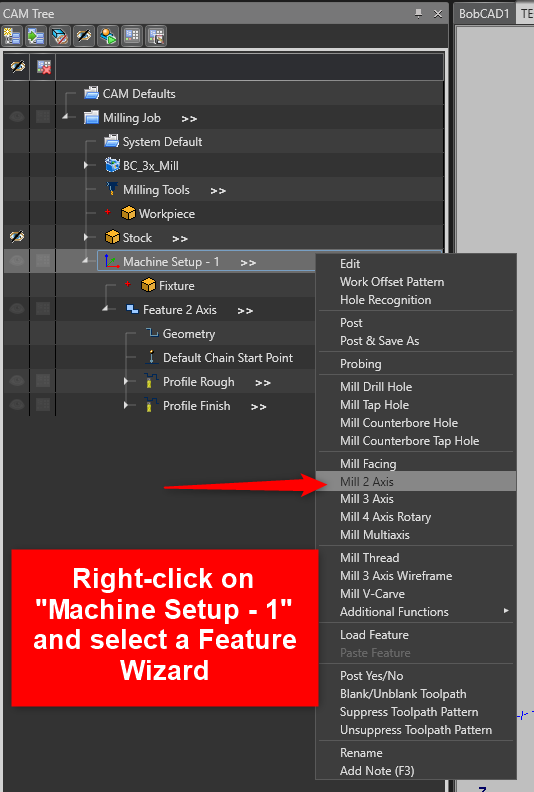
Task: Click the blank/unblank eye icon in toolbar
Action: tap(84, 36)
